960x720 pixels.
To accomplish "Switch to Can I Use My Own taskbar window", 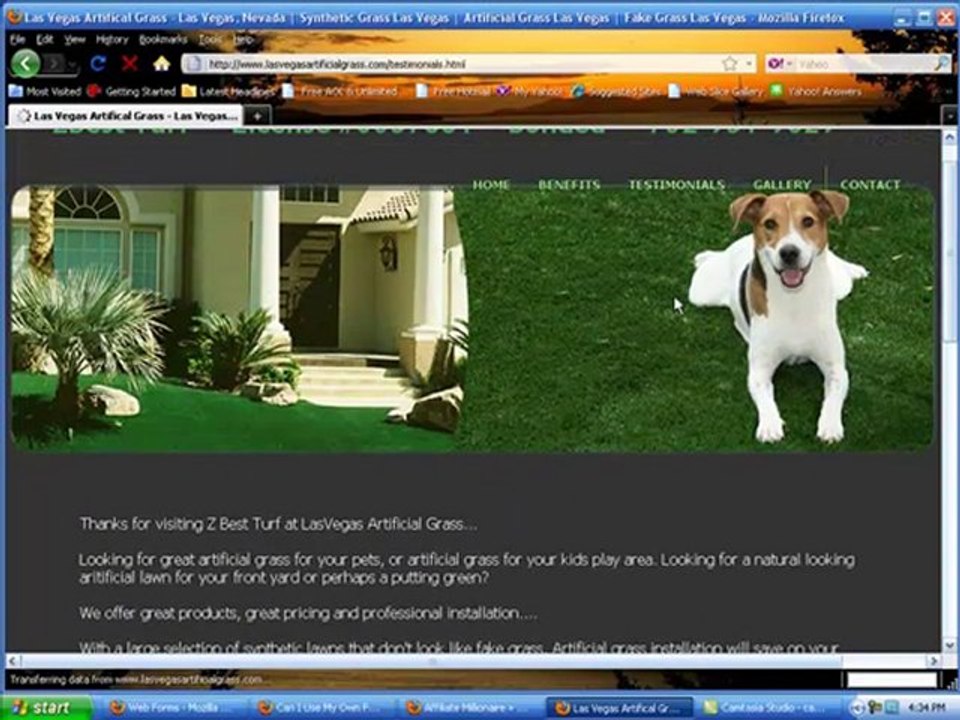I will click(321, 707).
